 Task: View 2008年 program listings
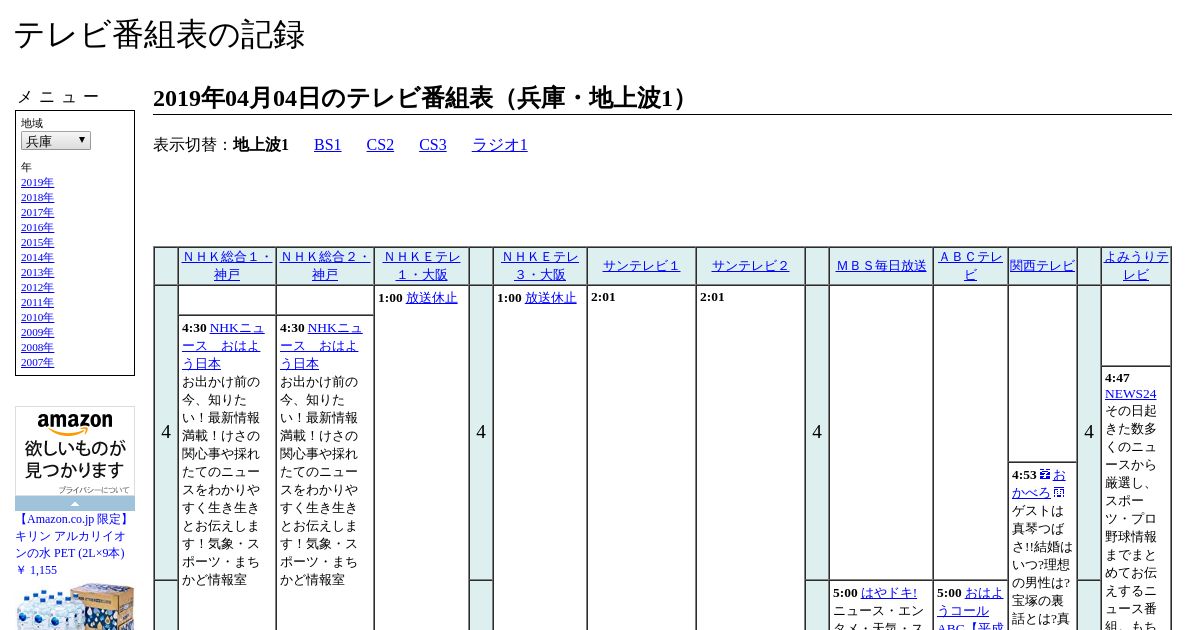point(37,347)
